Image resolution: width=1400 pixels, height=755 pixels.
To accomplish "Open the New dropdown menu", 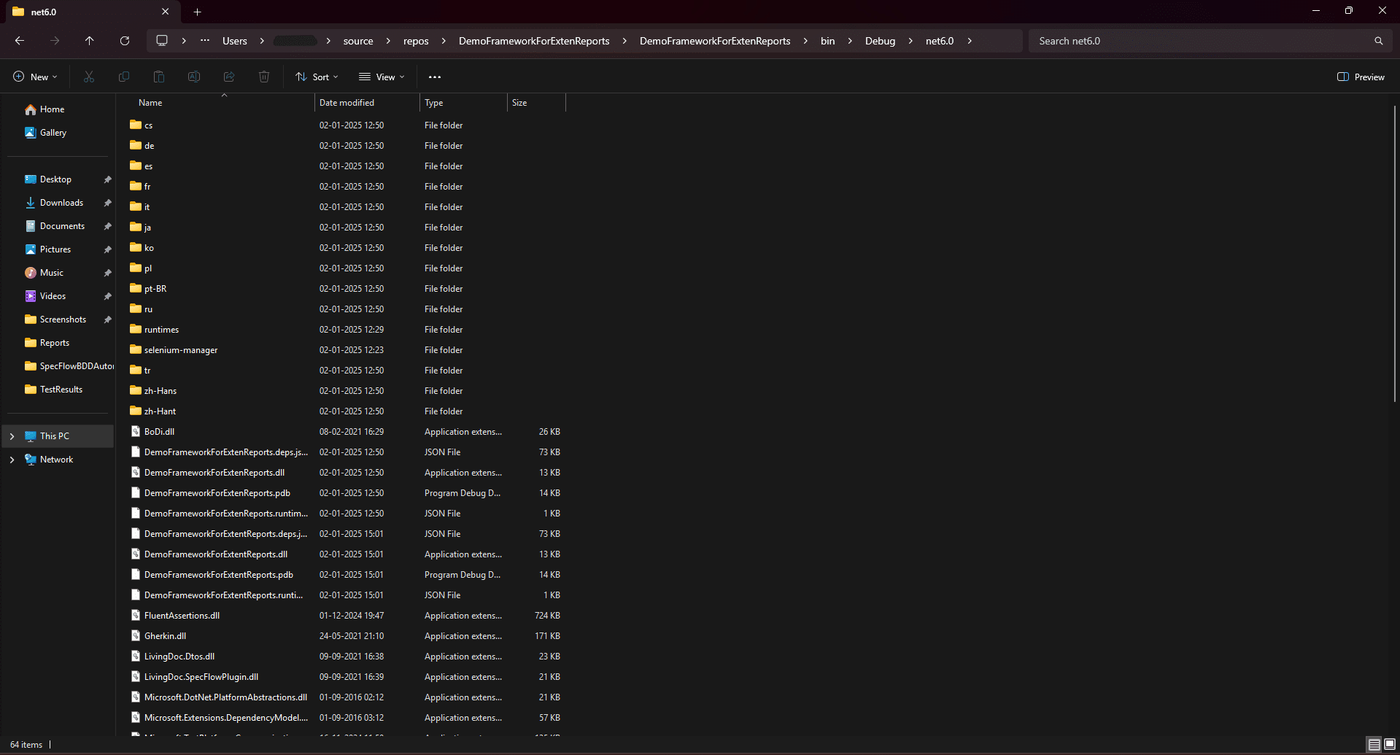I will click(x=35, y=77).
